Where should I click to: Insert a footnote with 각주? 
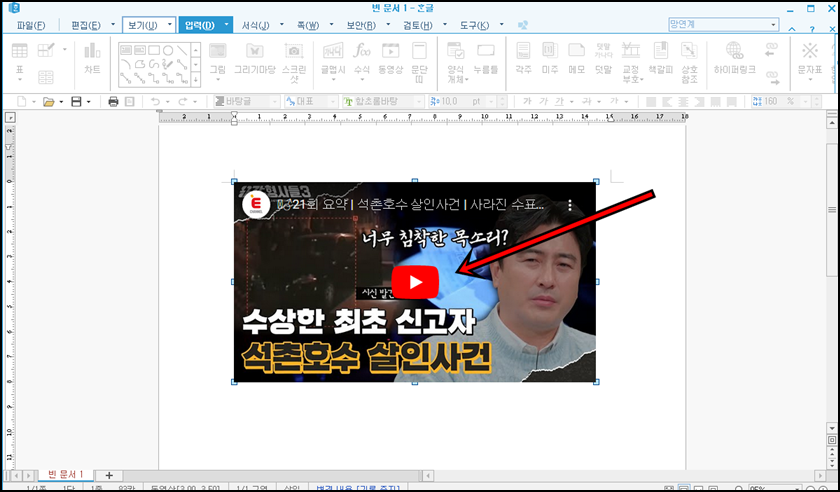coord(523,58)
